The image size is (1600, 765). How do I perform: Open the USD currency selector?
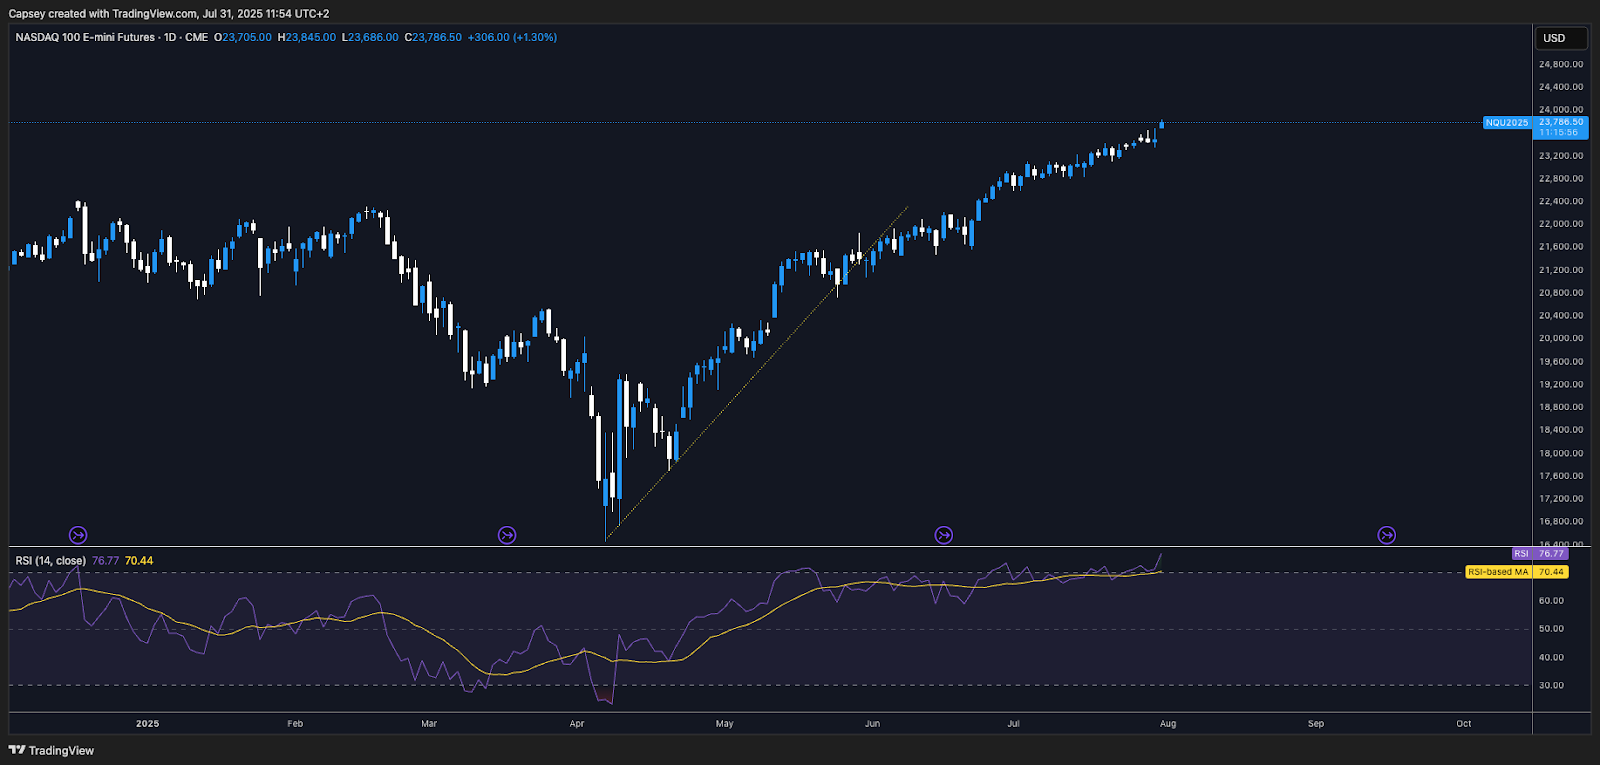point(1561,38)
